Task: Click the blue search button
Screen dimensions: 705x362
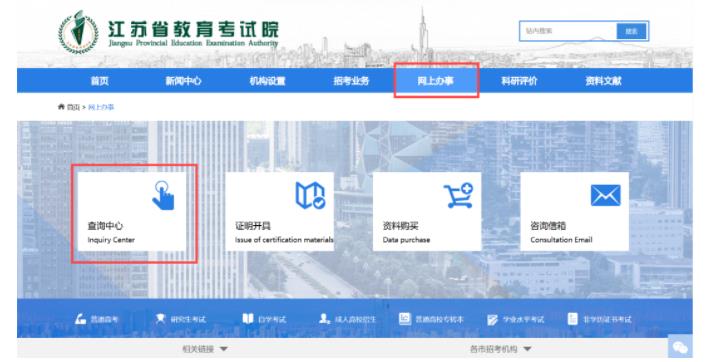Action: tap(632, 31)
